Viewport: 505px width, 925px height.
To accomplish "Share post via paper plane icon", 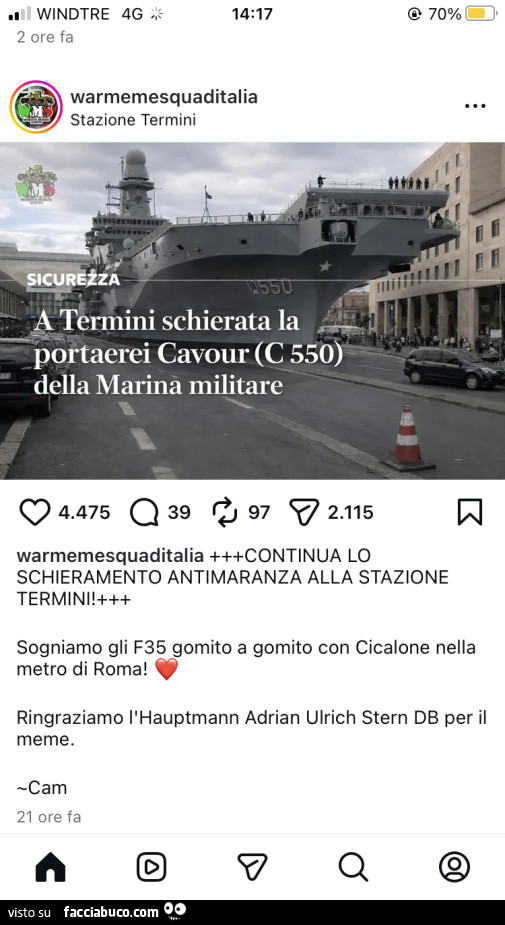I will [304, 511].
